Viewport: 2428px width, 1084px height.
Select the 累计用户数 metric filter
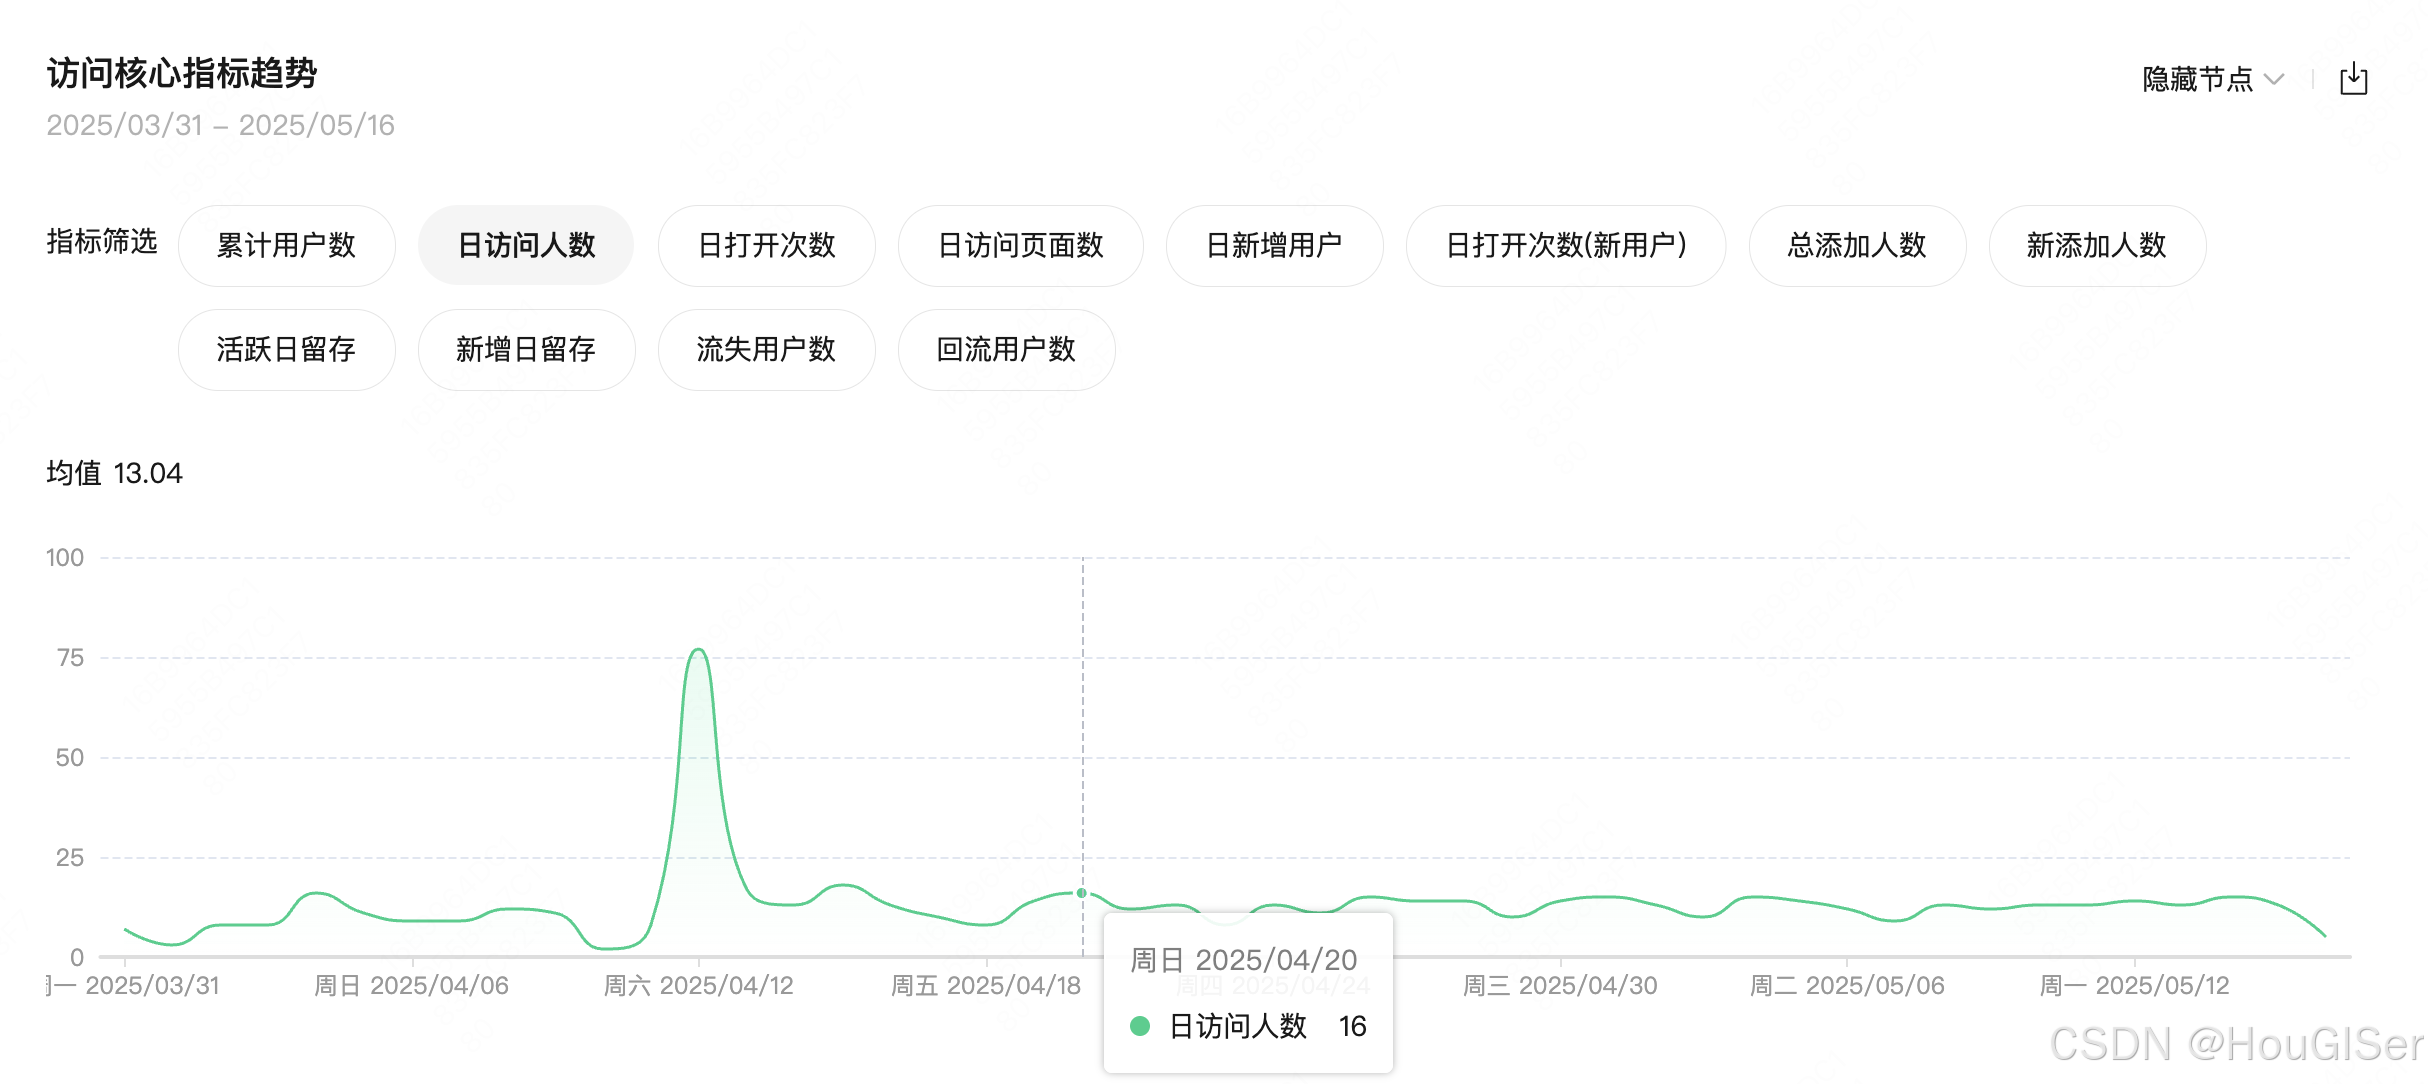tap(286, 246)
